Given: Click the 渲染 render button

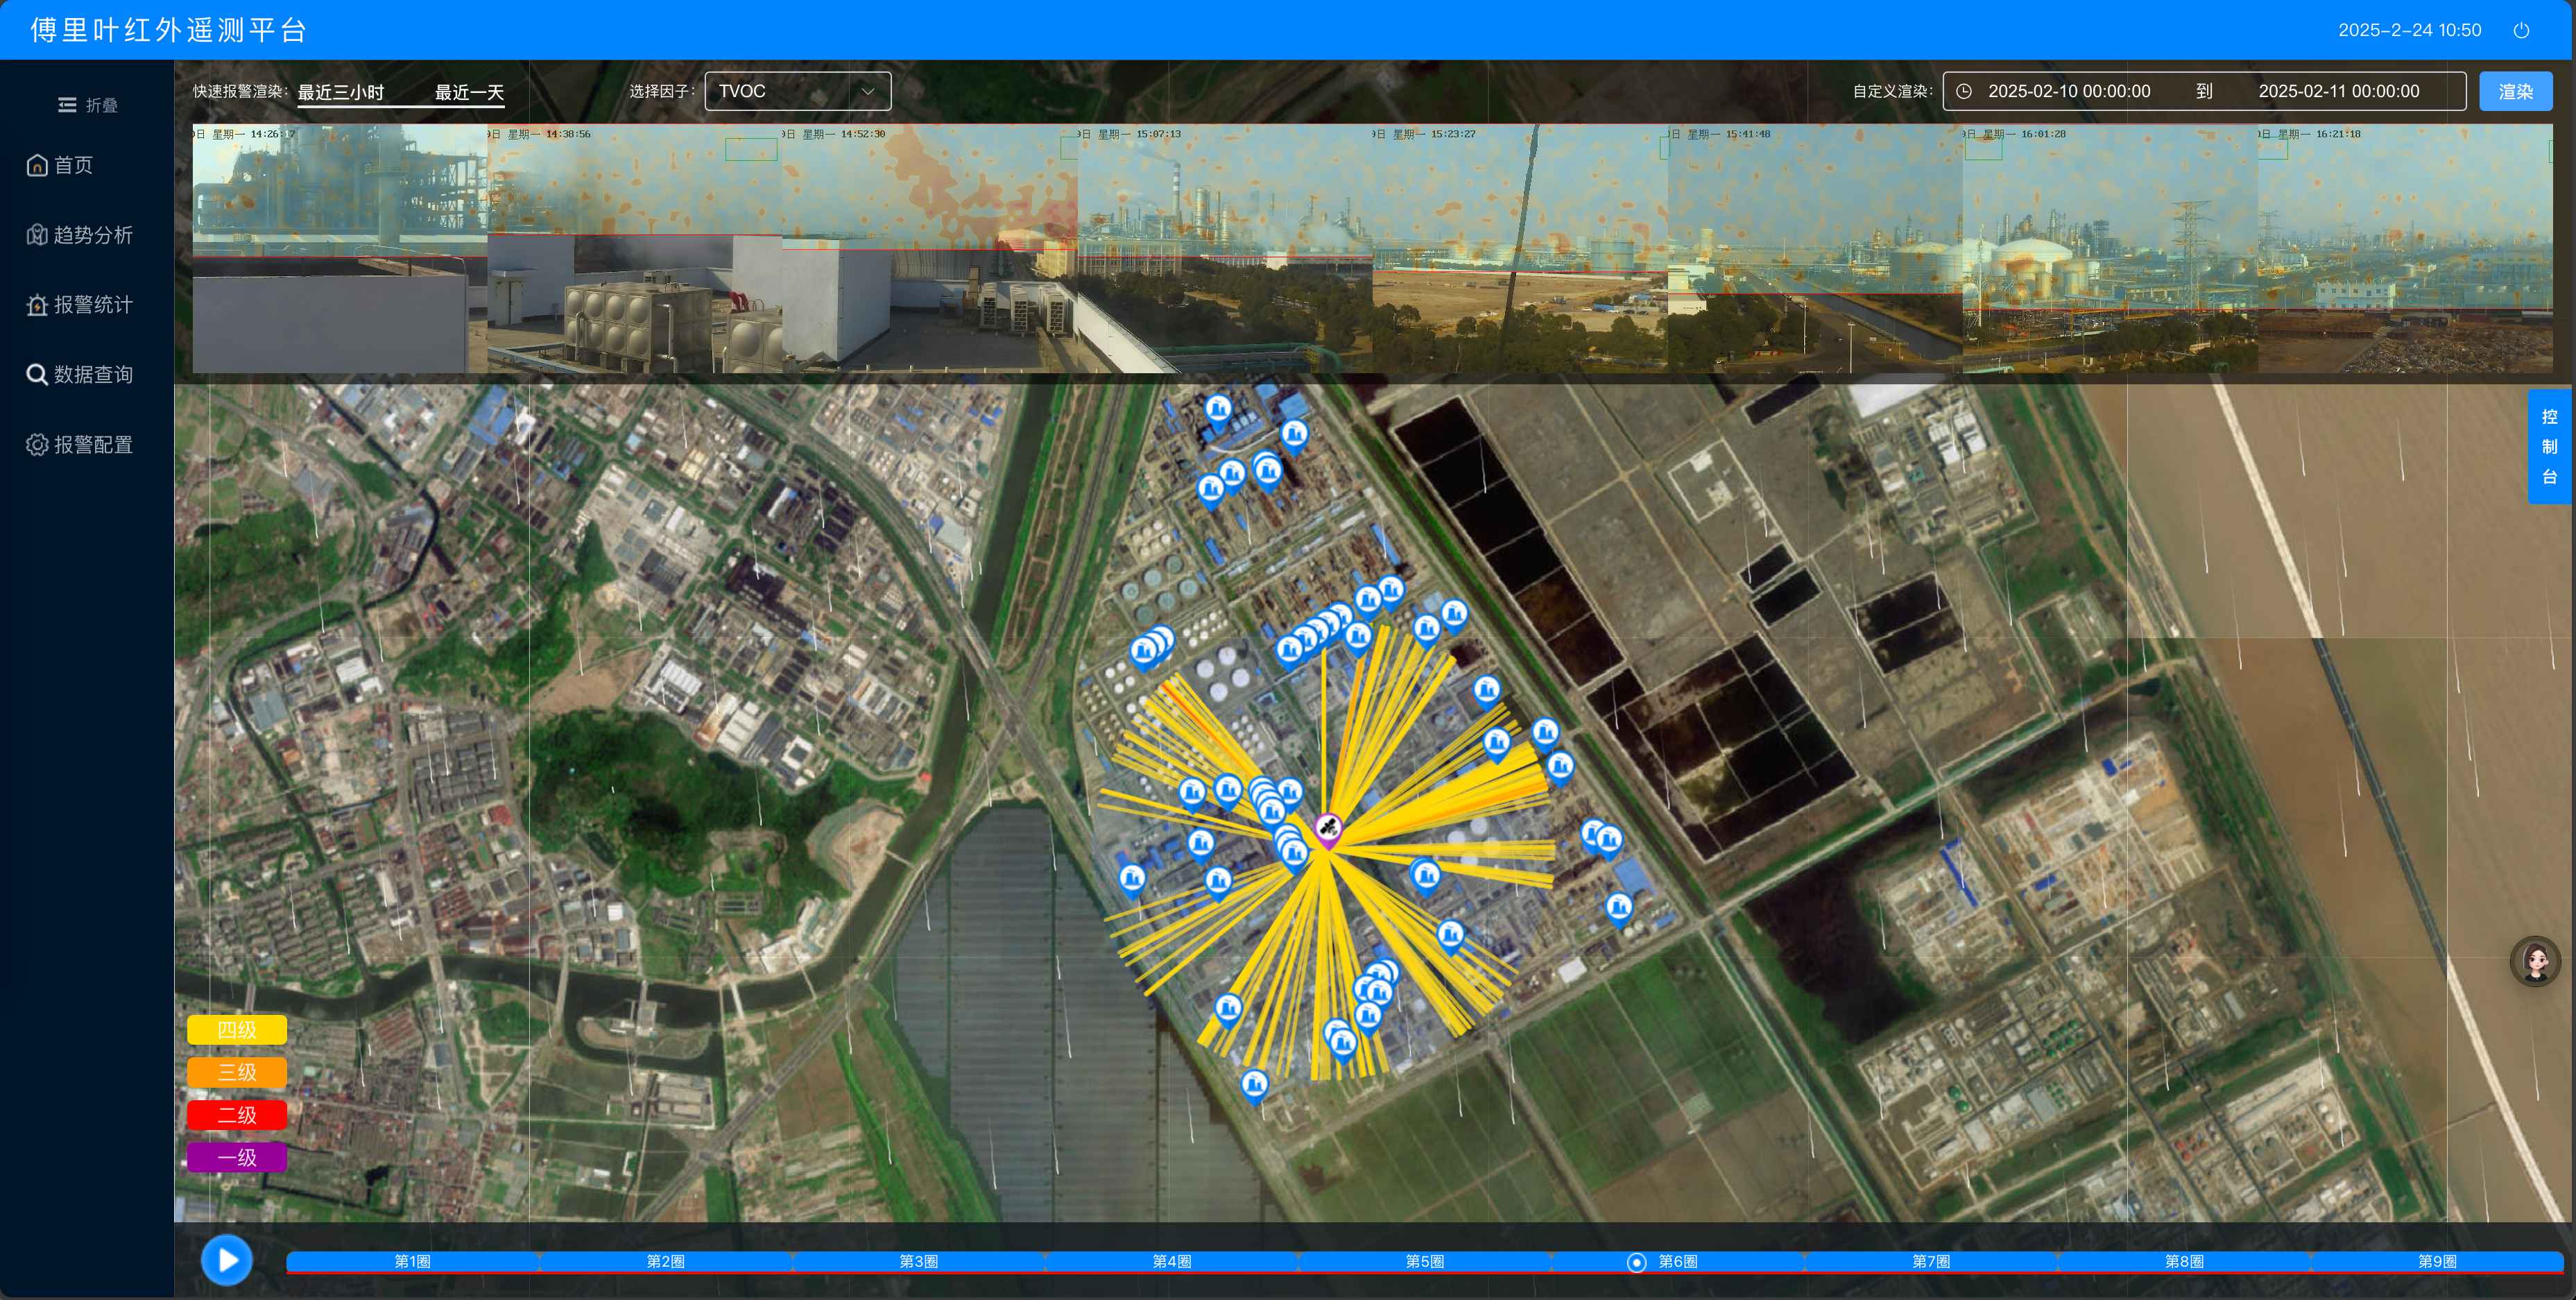Looking at the screenshot, I should coord(2515,92).
